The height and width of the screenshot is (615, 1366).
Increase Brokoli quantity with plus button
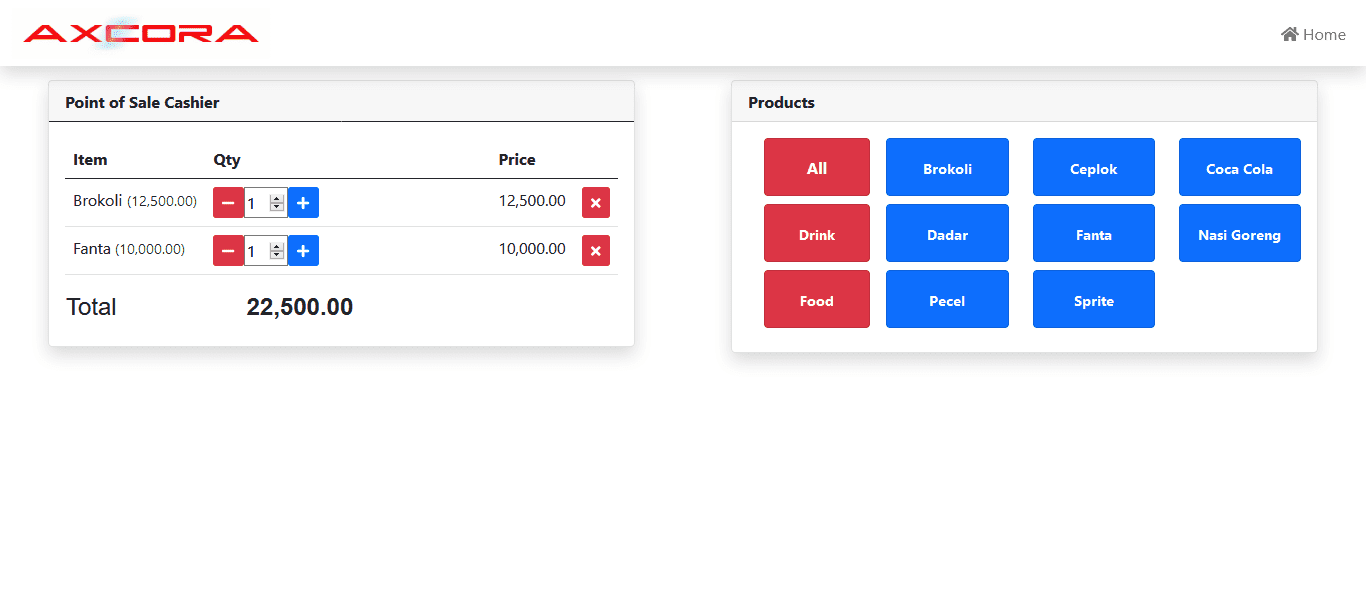pos(303,203)
